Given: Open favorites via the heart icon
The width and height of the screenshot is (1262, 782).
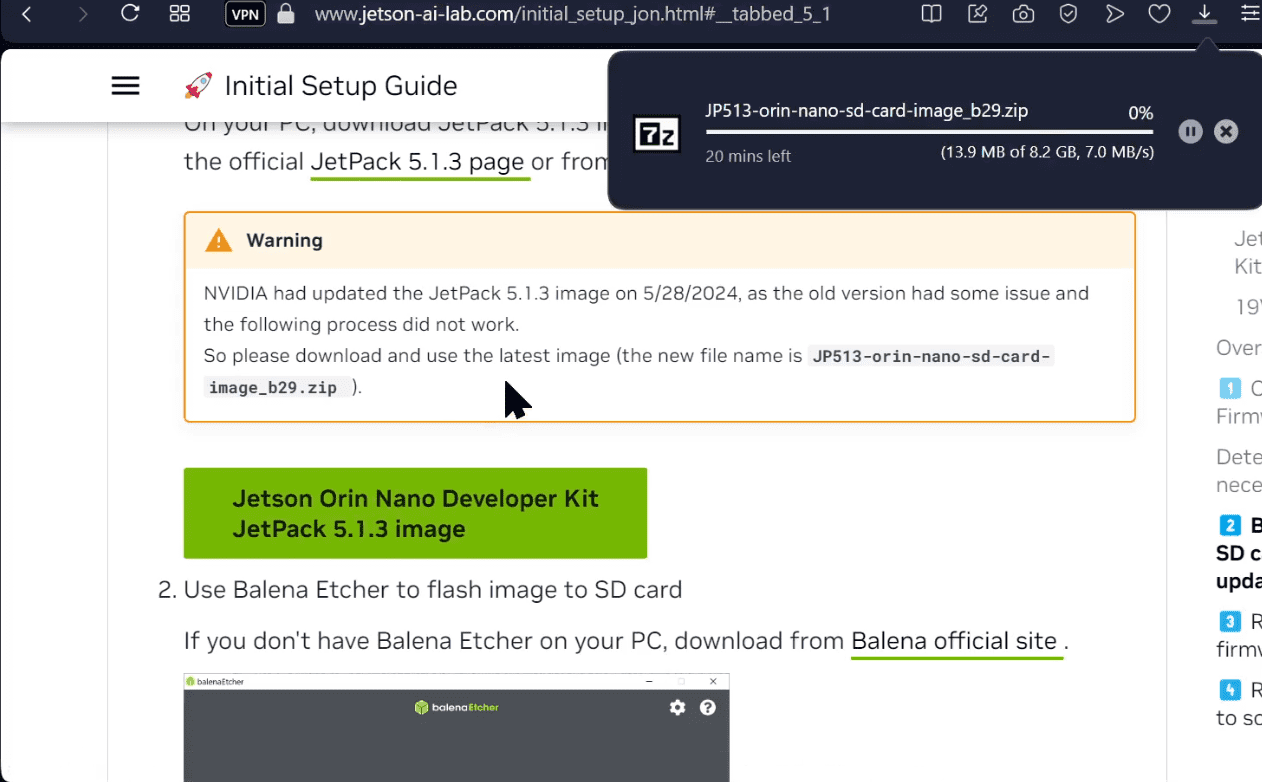Looking at the screenshot, I should coord(1159,14).
